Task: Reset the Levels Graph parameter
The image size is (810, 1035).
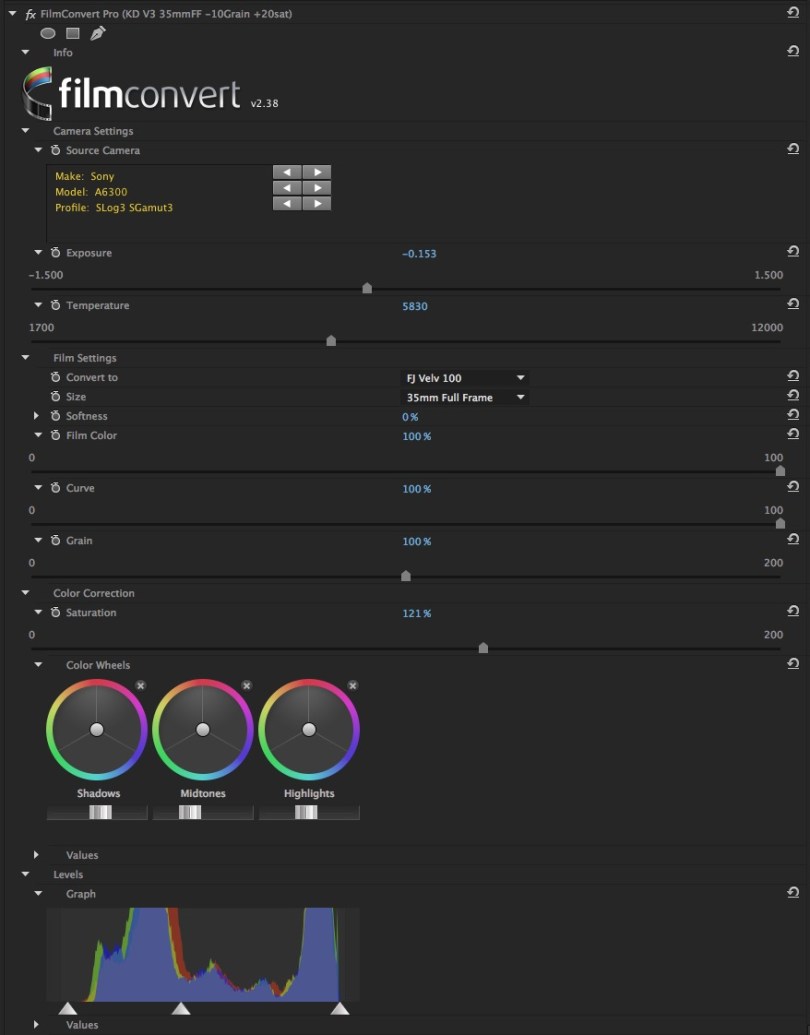Action: pyautogui.click(x=793, y=892)
